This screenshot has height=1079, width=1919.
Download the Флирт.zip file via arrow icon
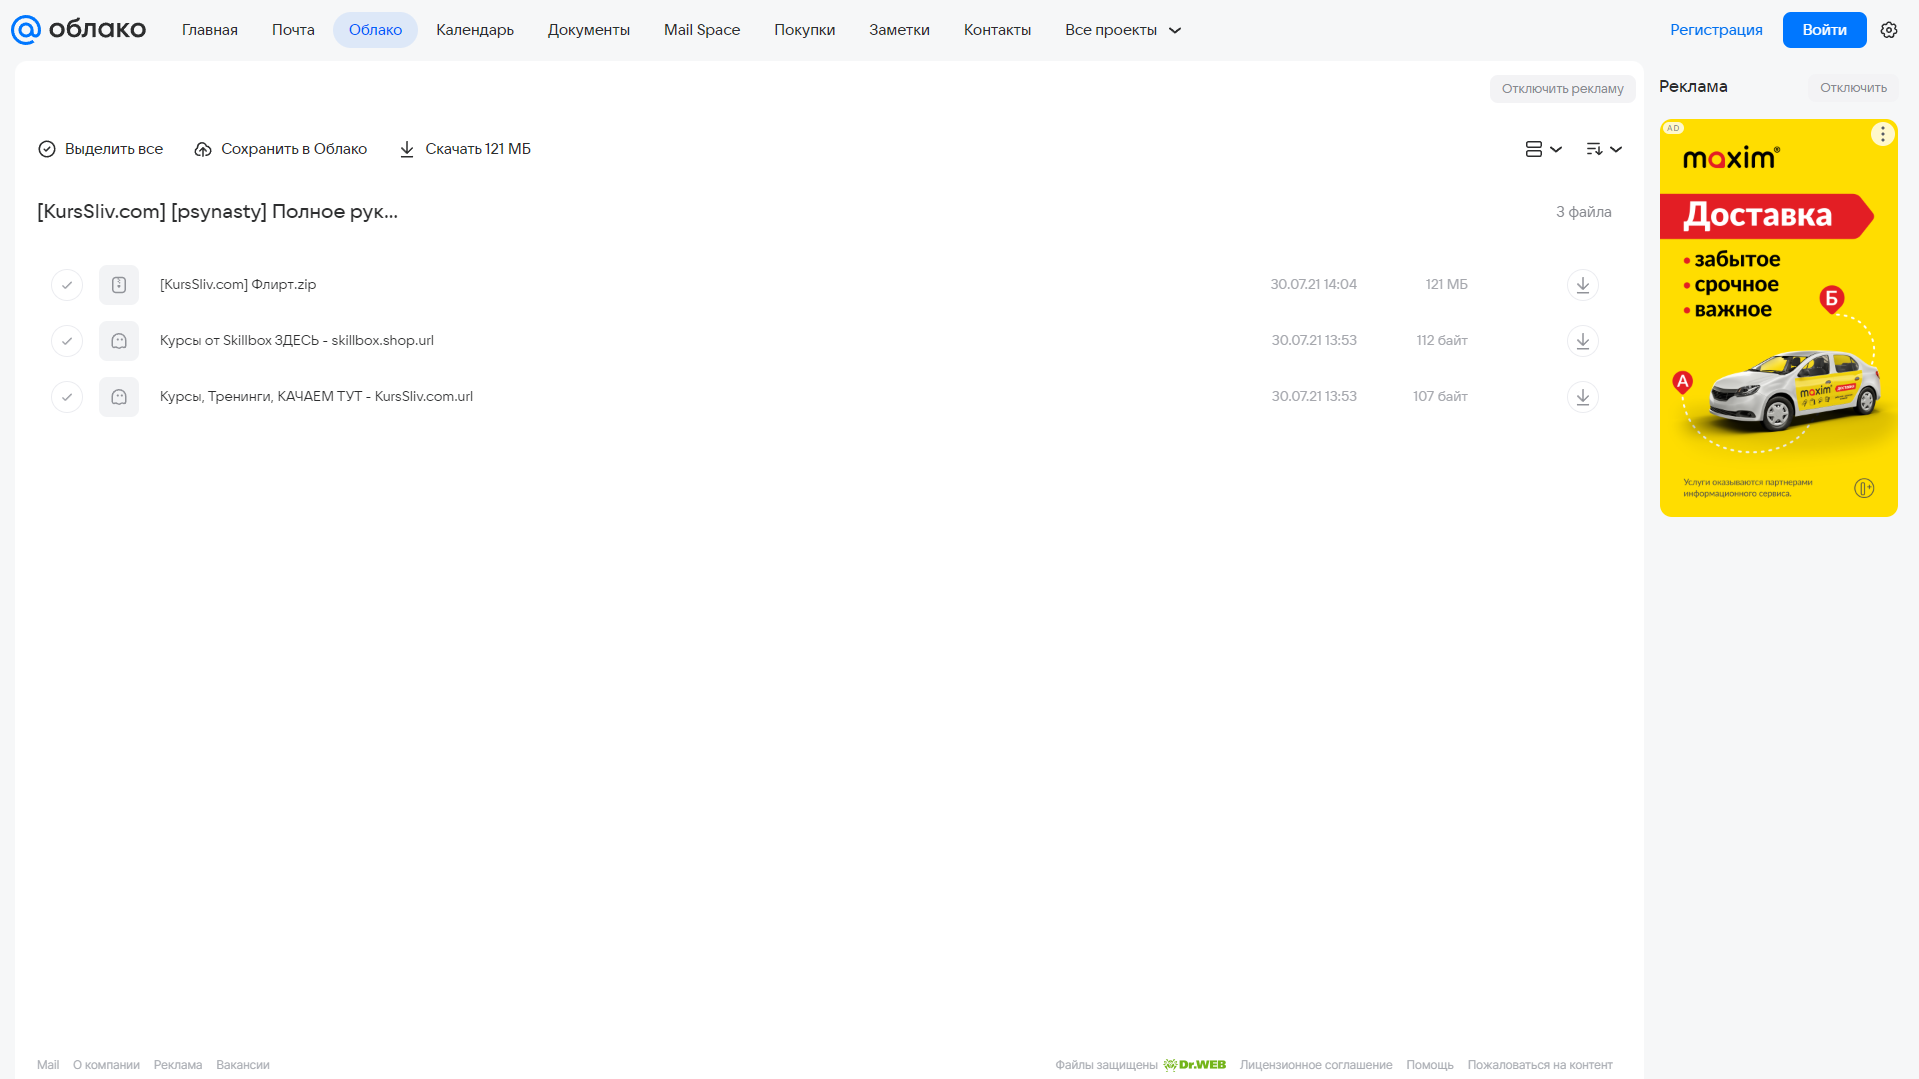point(1582,285)
